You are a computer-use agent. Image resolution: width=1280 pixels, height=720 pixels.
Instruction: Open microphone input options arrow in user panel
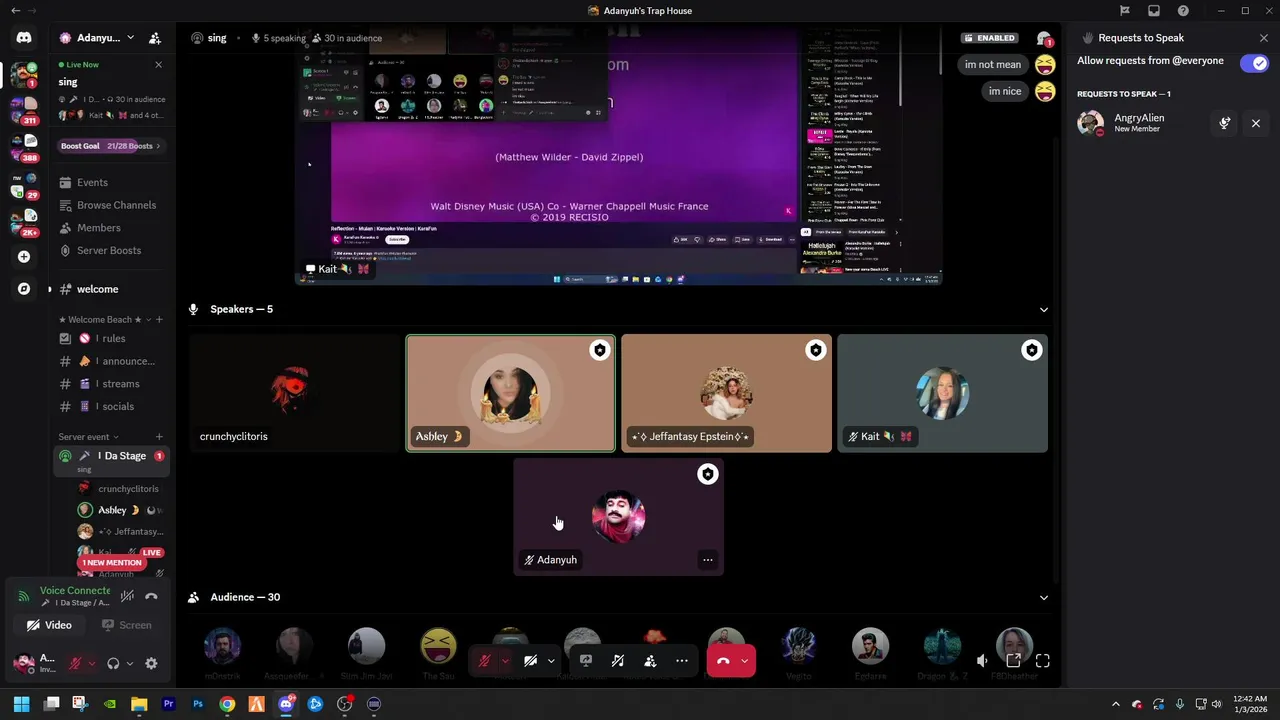(91, 663)
